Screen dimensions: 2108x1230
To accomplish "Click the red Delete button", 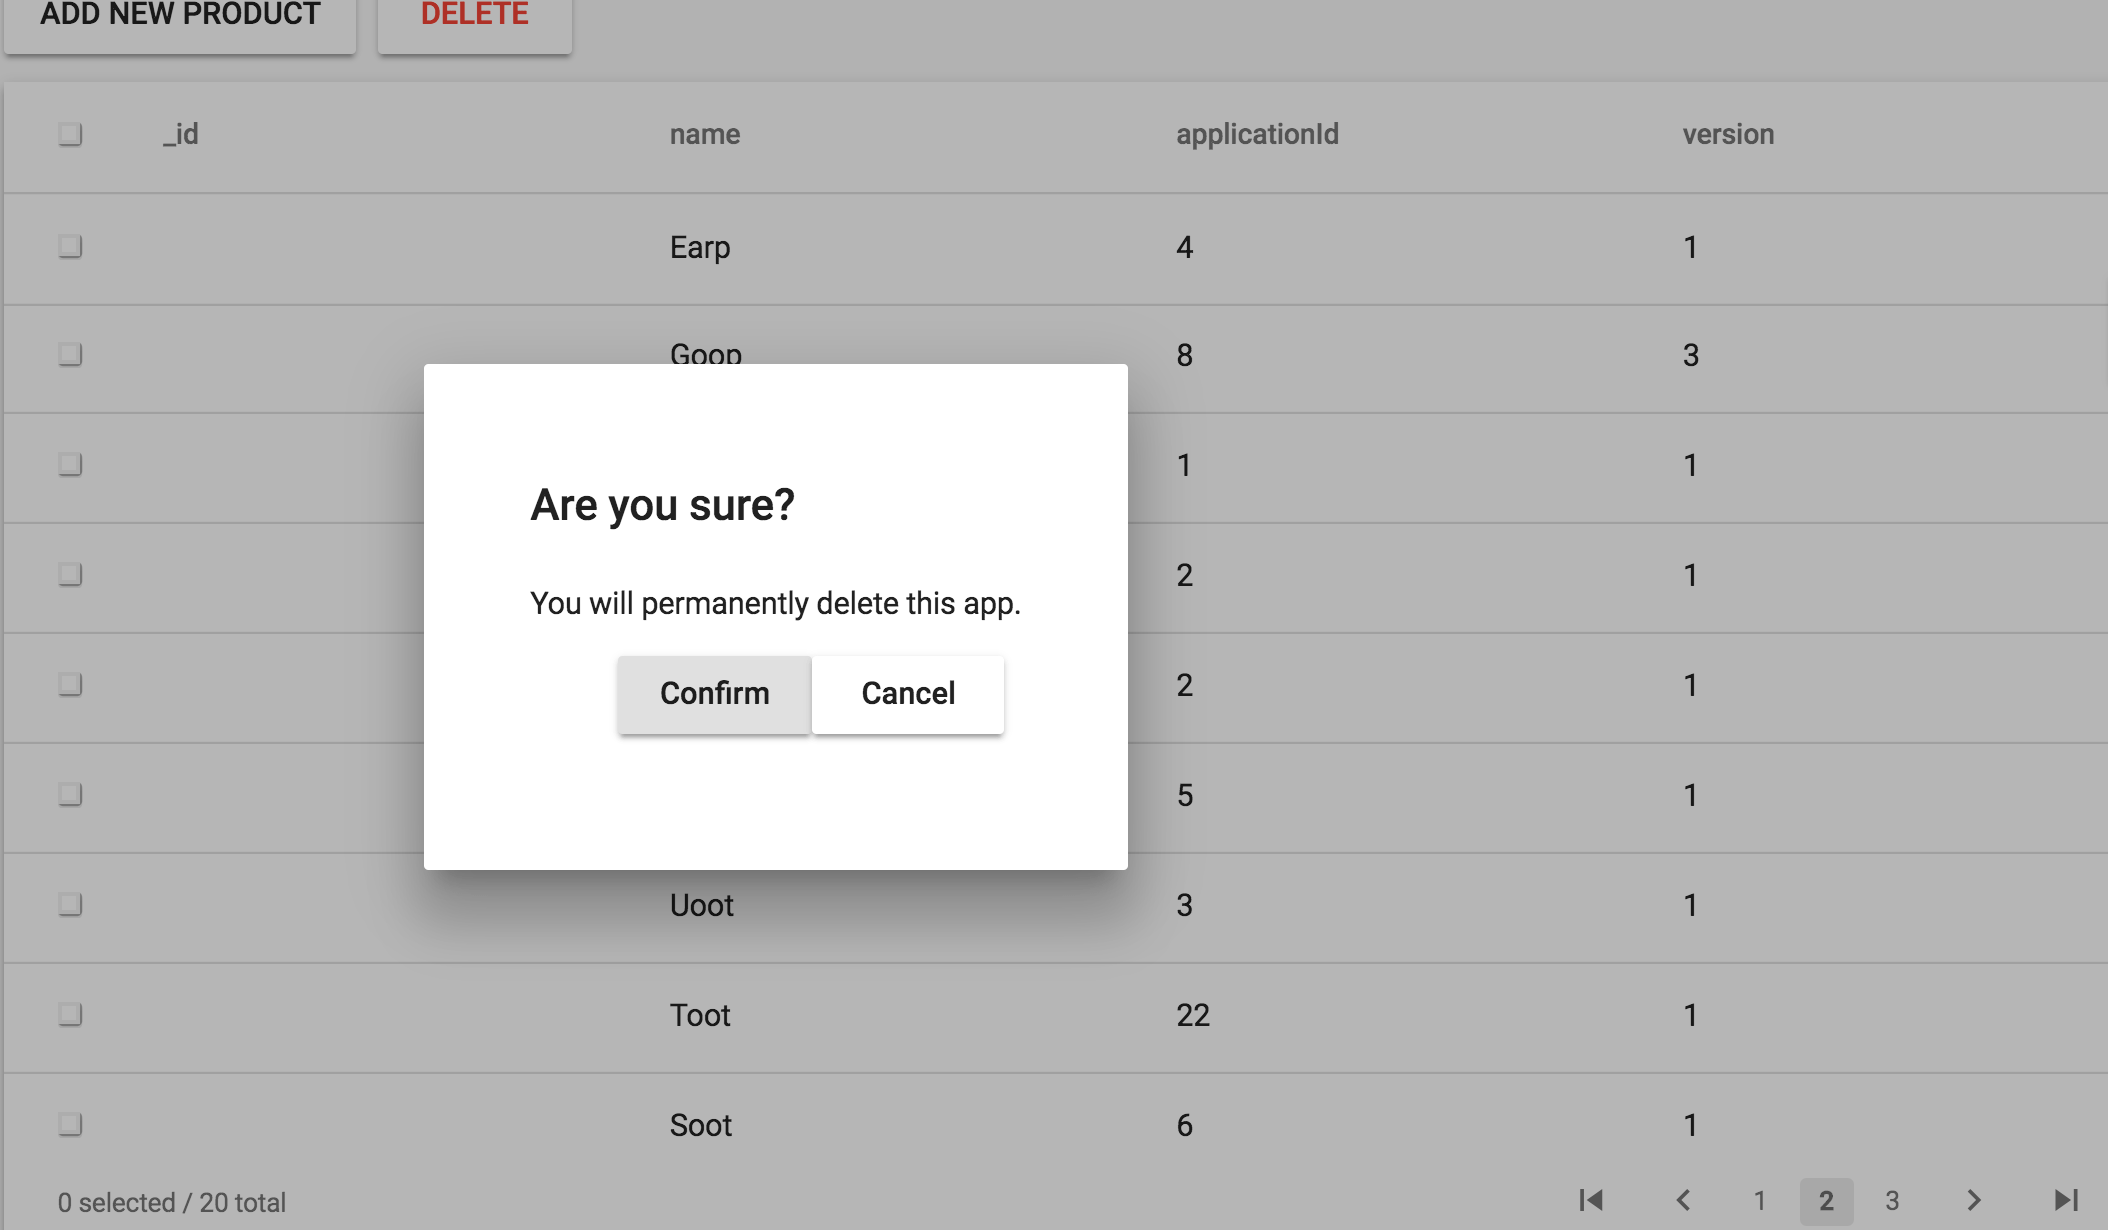I will [x=474, y=16].
